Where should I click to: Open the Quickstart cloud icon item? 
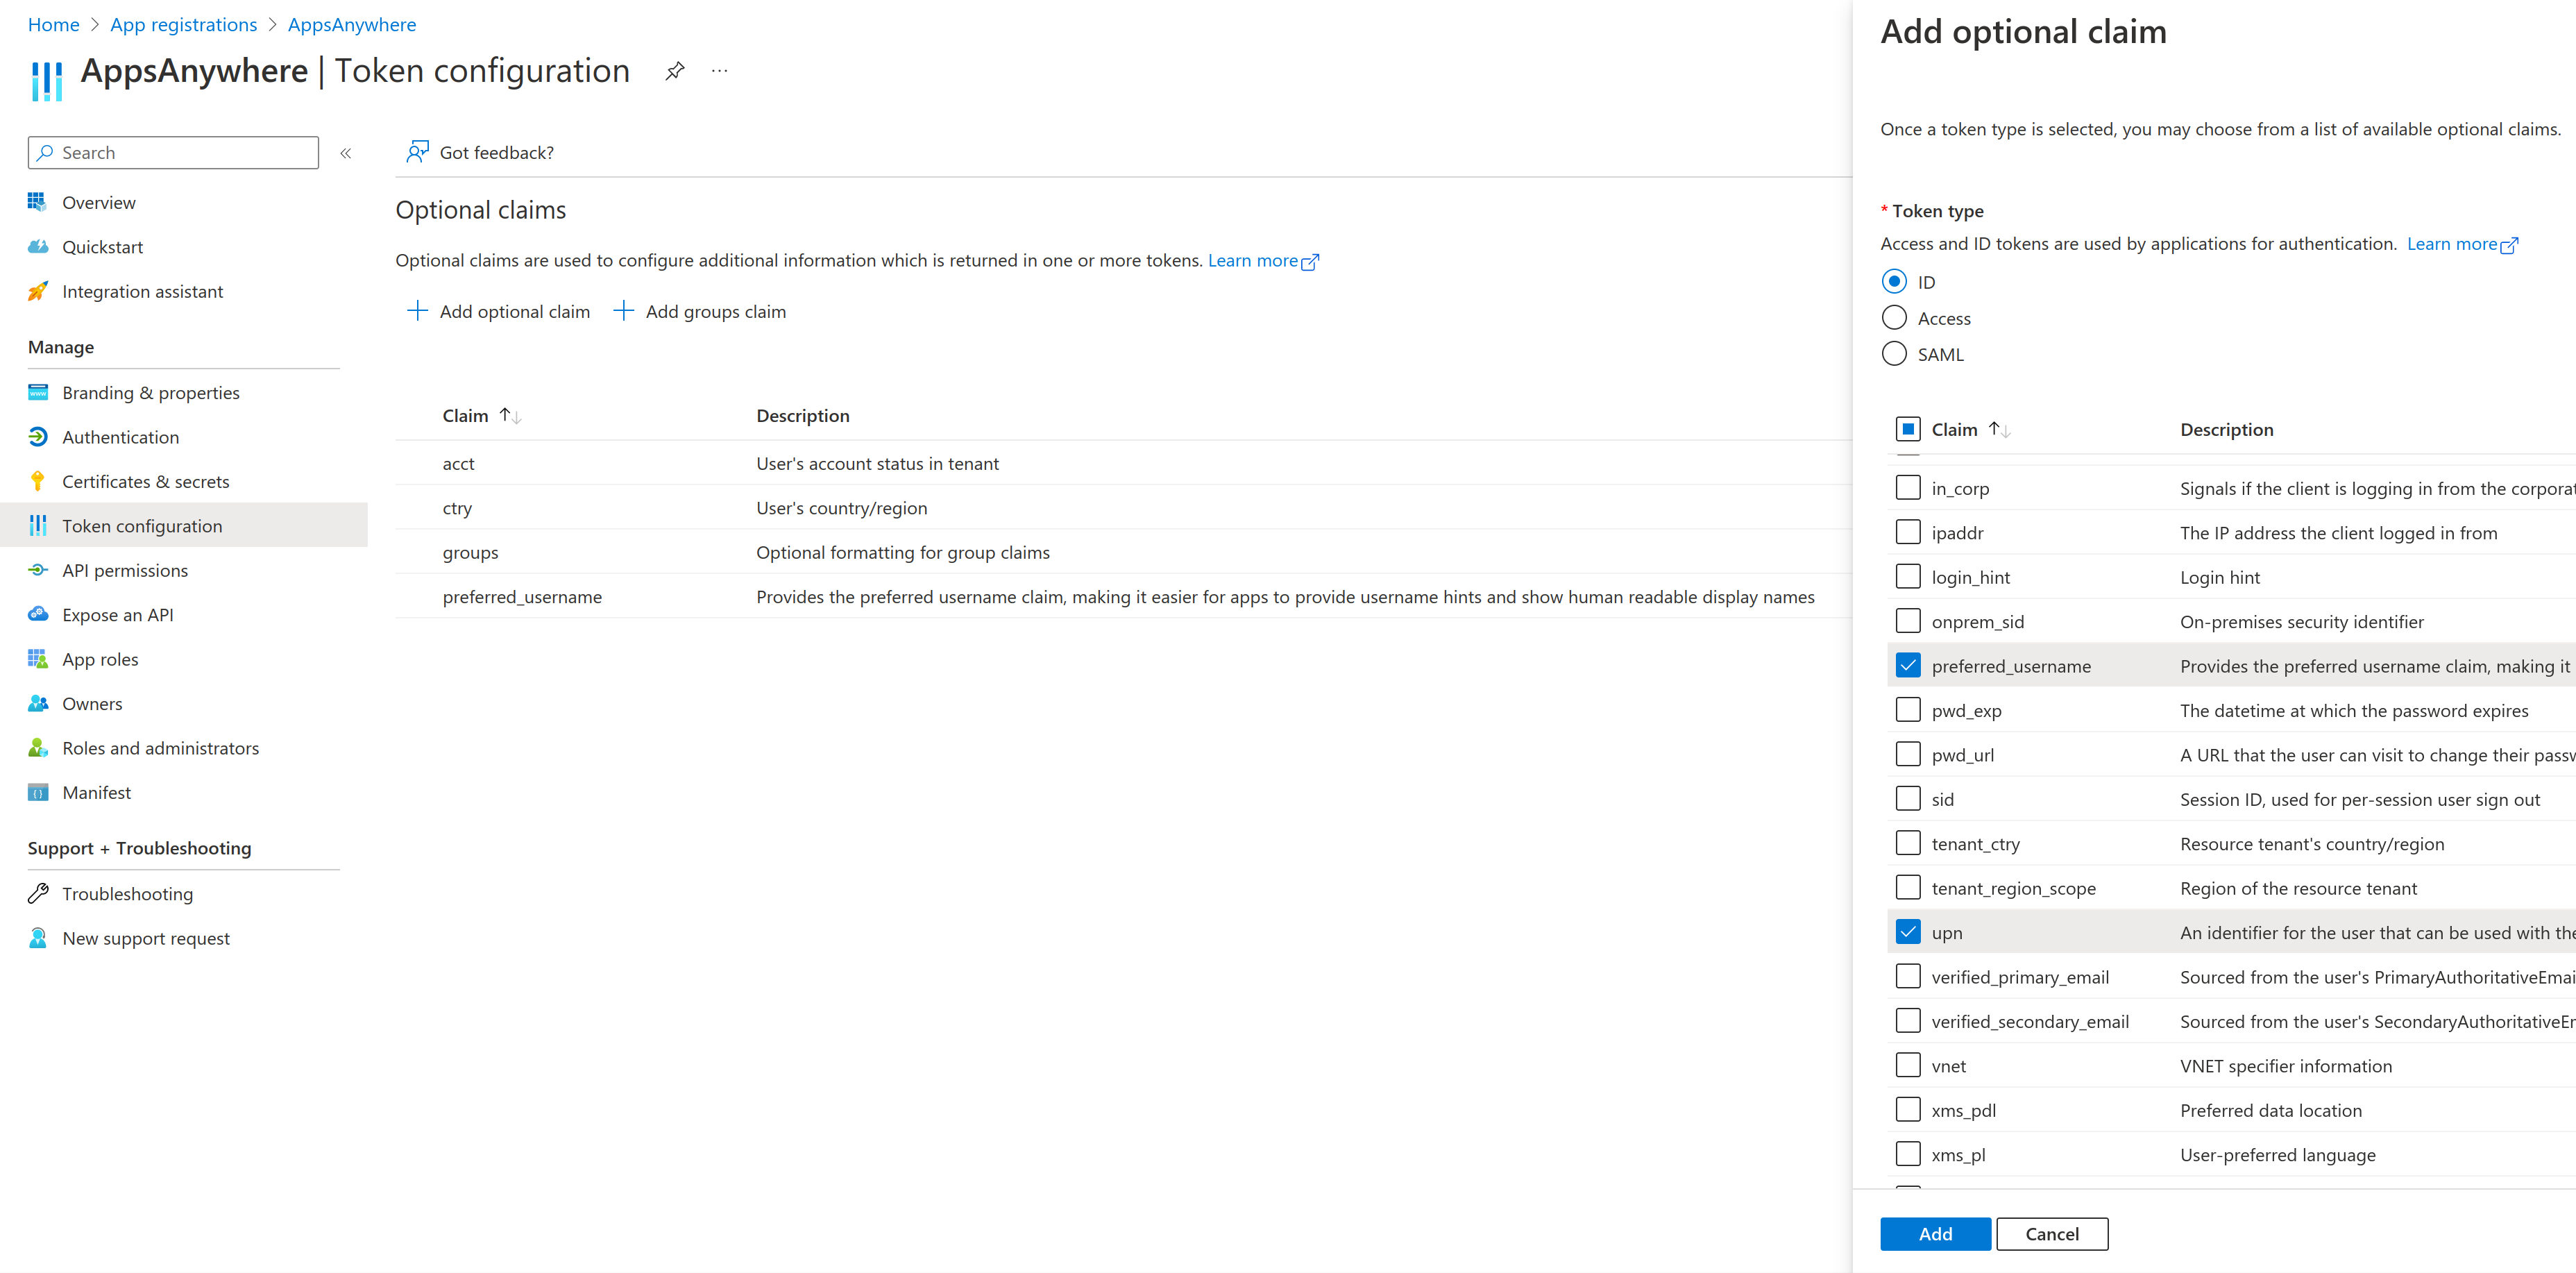click(x=38, y=247)
